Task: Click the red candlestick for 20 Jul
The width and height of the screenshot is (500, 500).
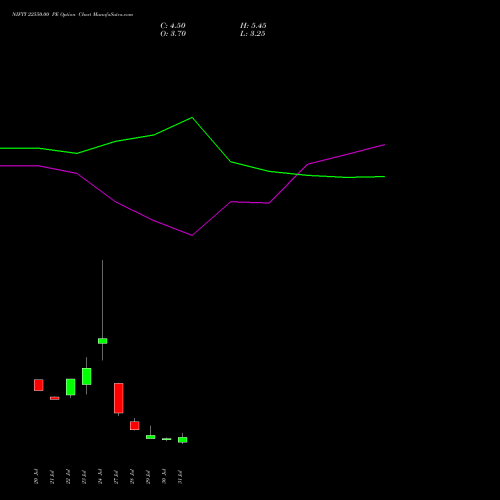Action: click(x=39, y=385)
